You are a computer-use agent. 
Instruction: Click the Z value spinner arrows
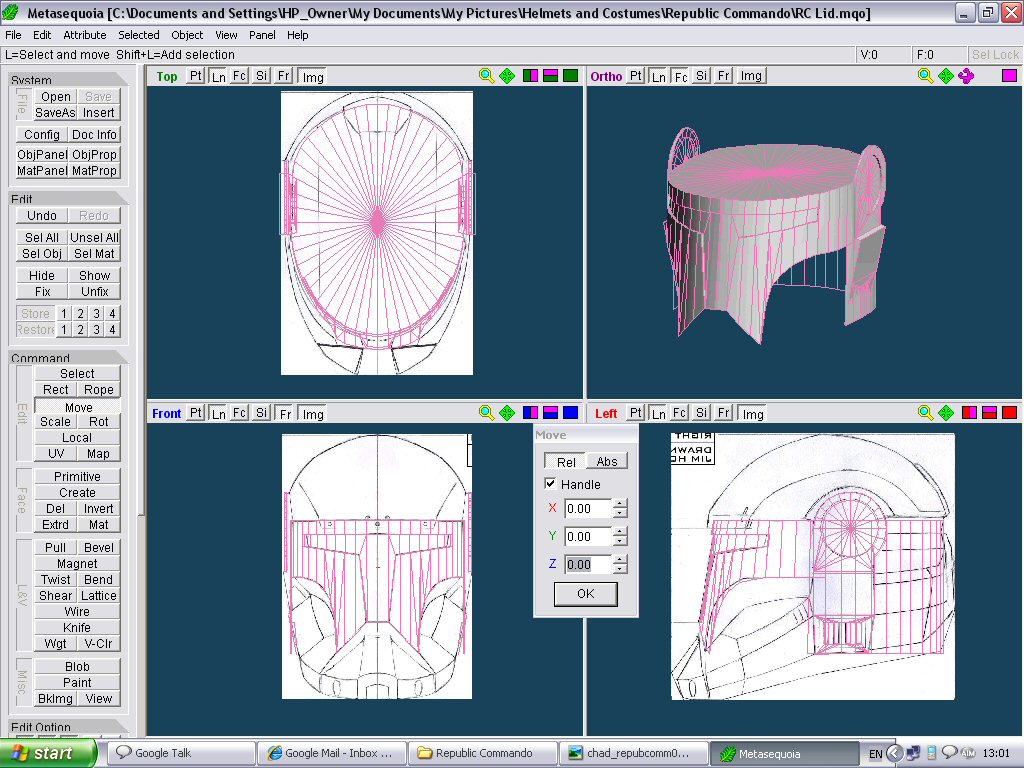pos(620,564)
